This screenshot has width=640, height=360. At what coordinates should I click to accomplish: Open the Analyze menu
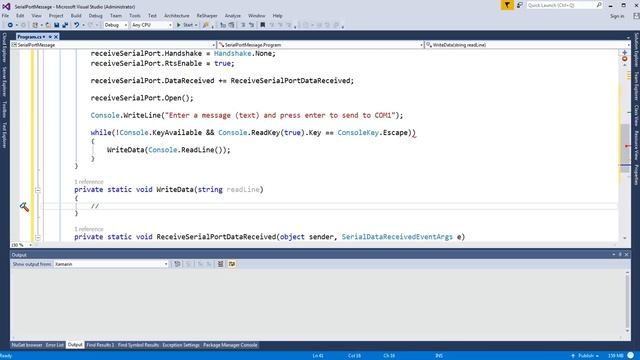pyautogui.click(x=233, y=16)
